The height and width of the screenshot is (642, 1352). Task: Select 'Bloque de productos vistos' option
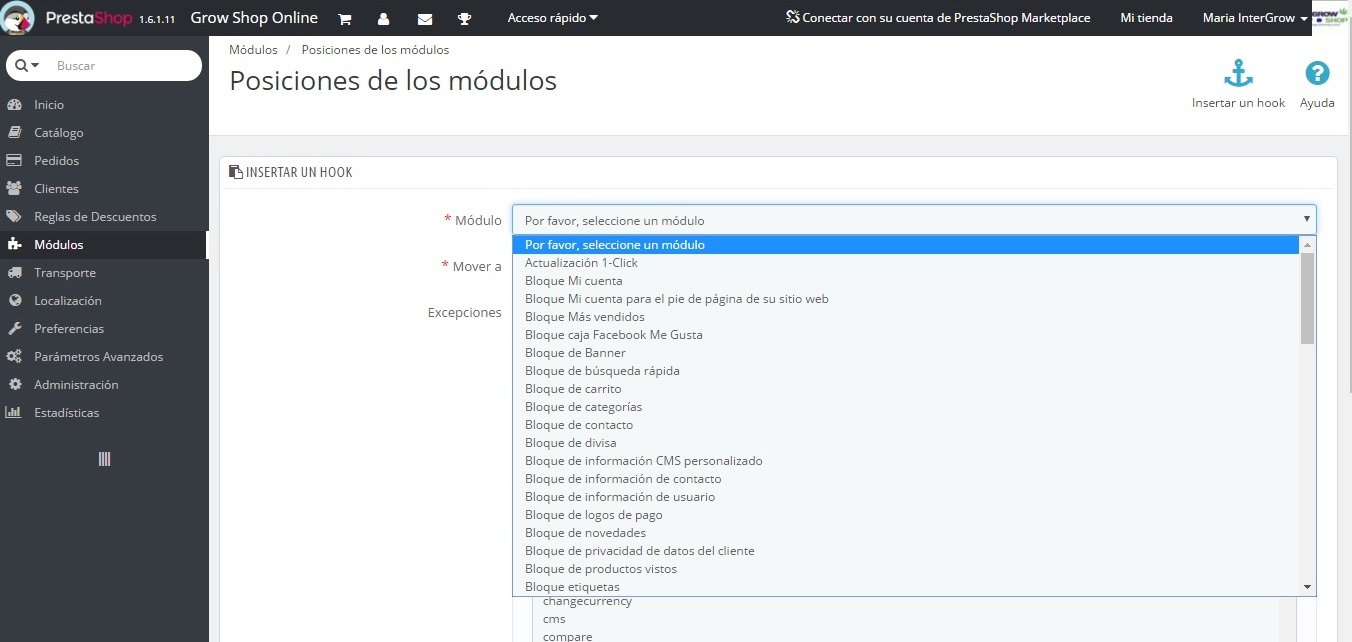point(906,569)
